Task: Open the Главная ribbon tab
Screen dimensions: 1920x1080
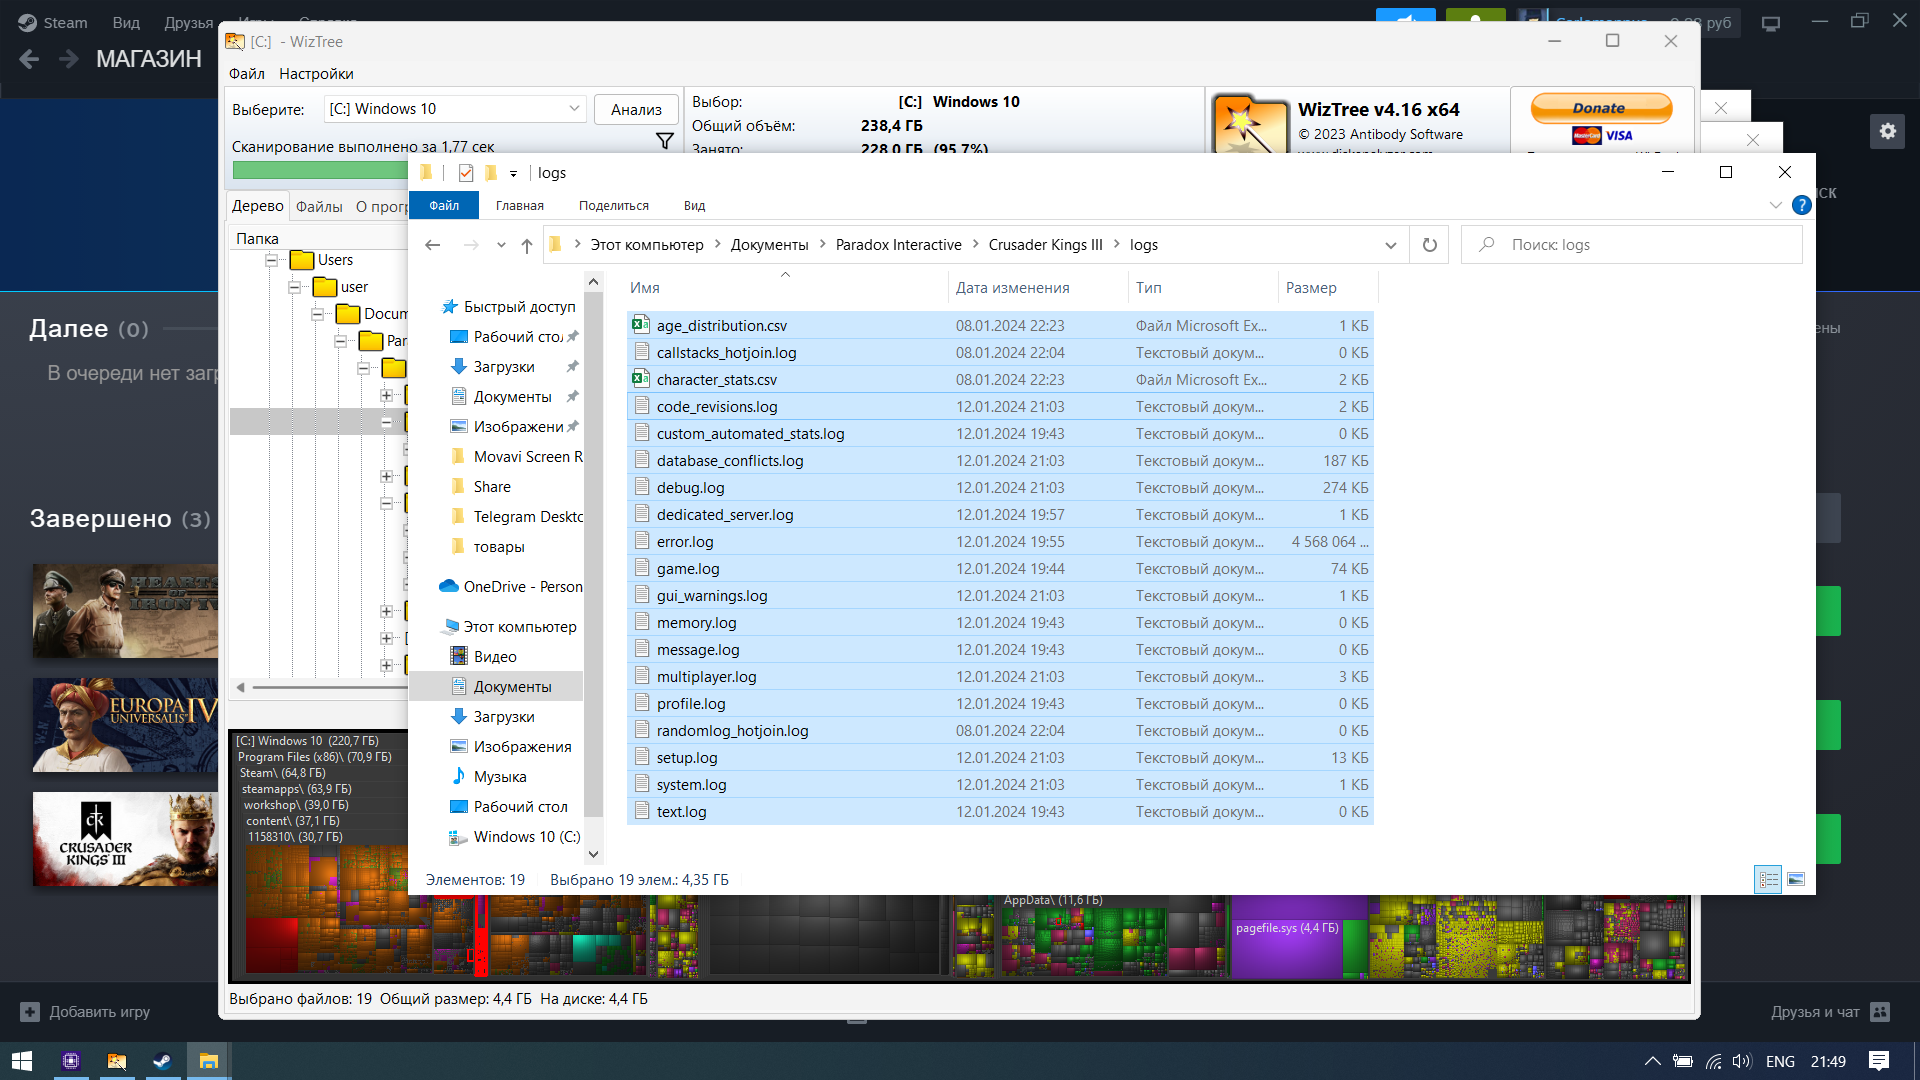Action: [520, 206]
